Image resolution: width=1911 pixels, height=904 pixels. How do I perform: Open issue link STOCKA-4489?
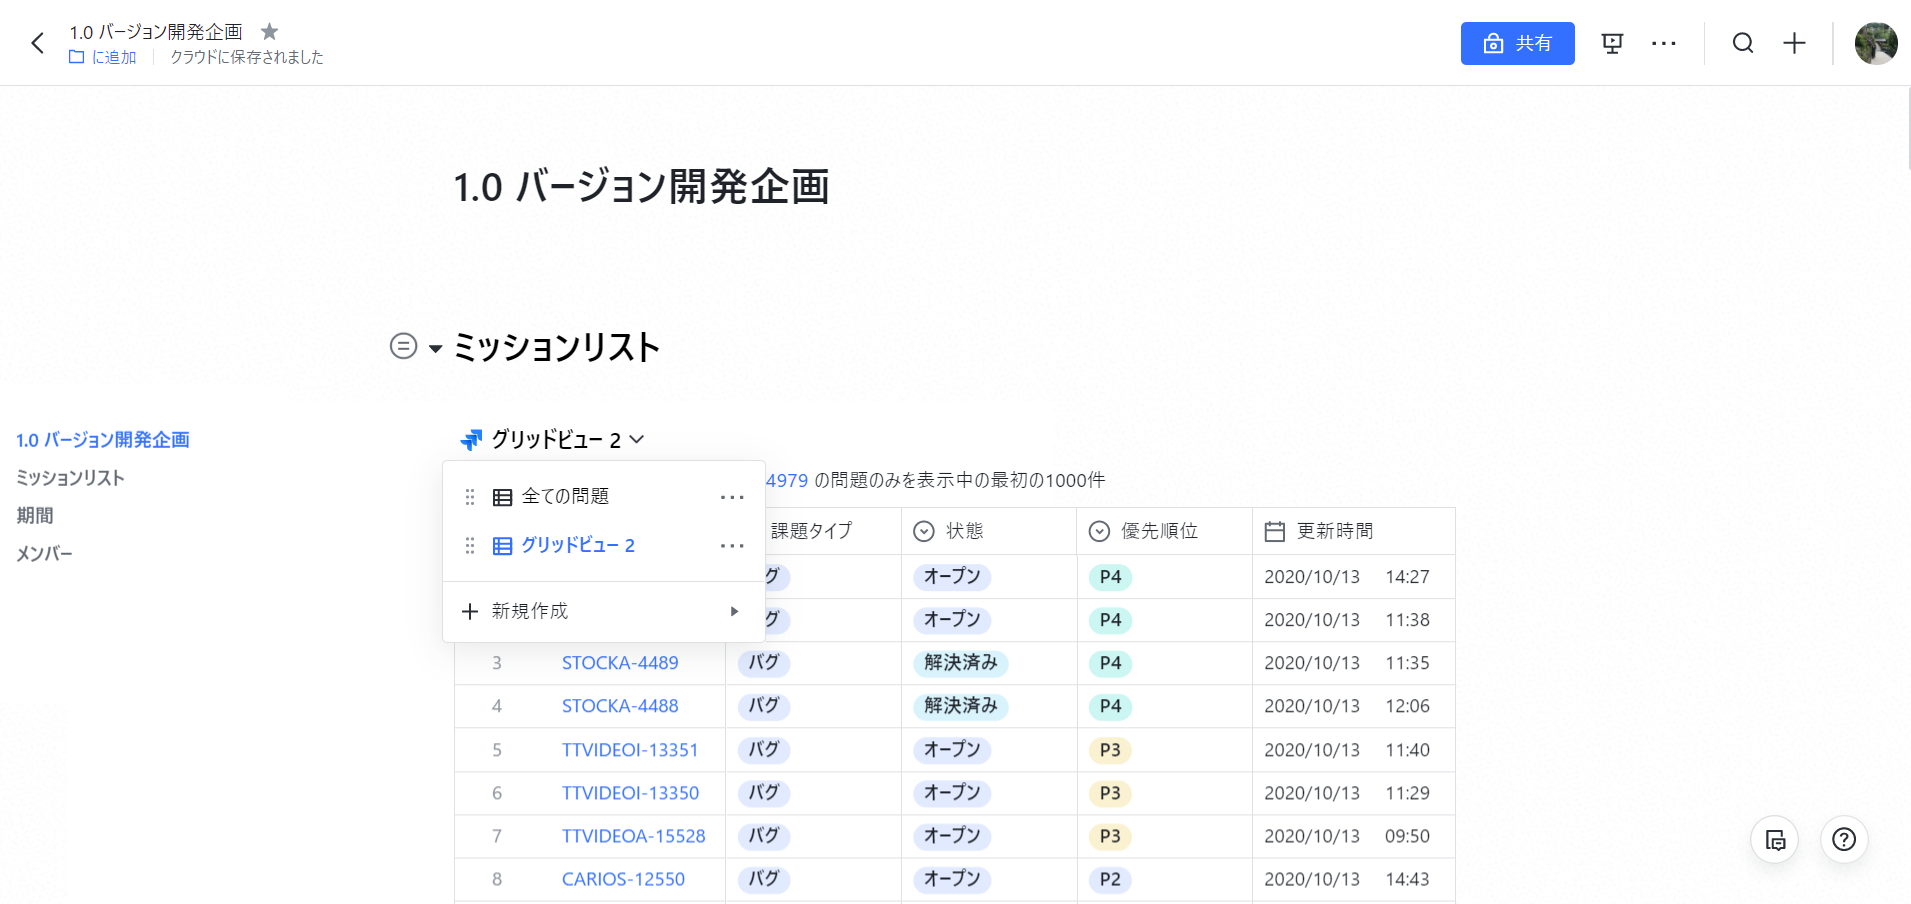[x=620, y=663]
